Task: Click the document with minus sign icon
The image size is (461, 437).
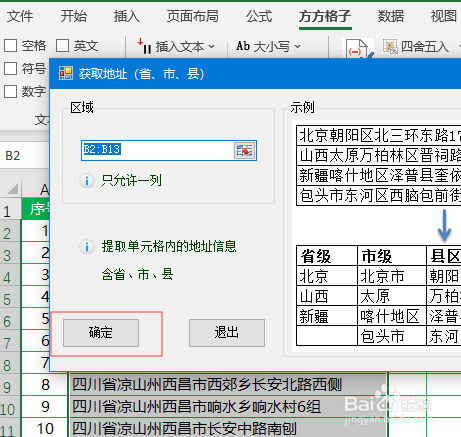Action: pyautogui.click(x=357, y=49)
